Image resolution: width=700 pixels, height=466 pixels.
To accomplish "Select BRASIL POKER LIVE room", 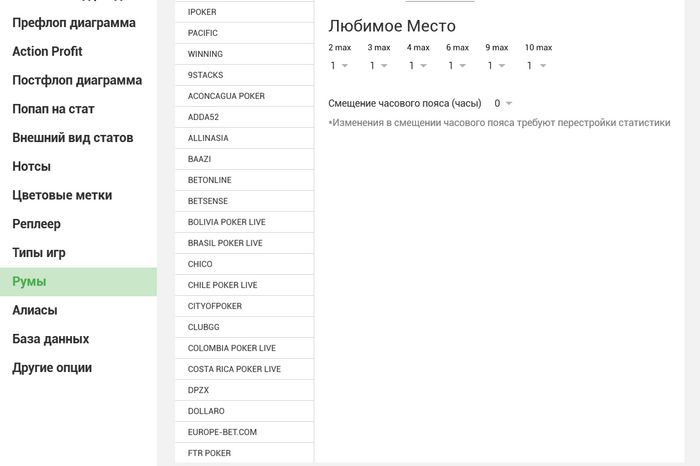I will click(x=244, y=243).
